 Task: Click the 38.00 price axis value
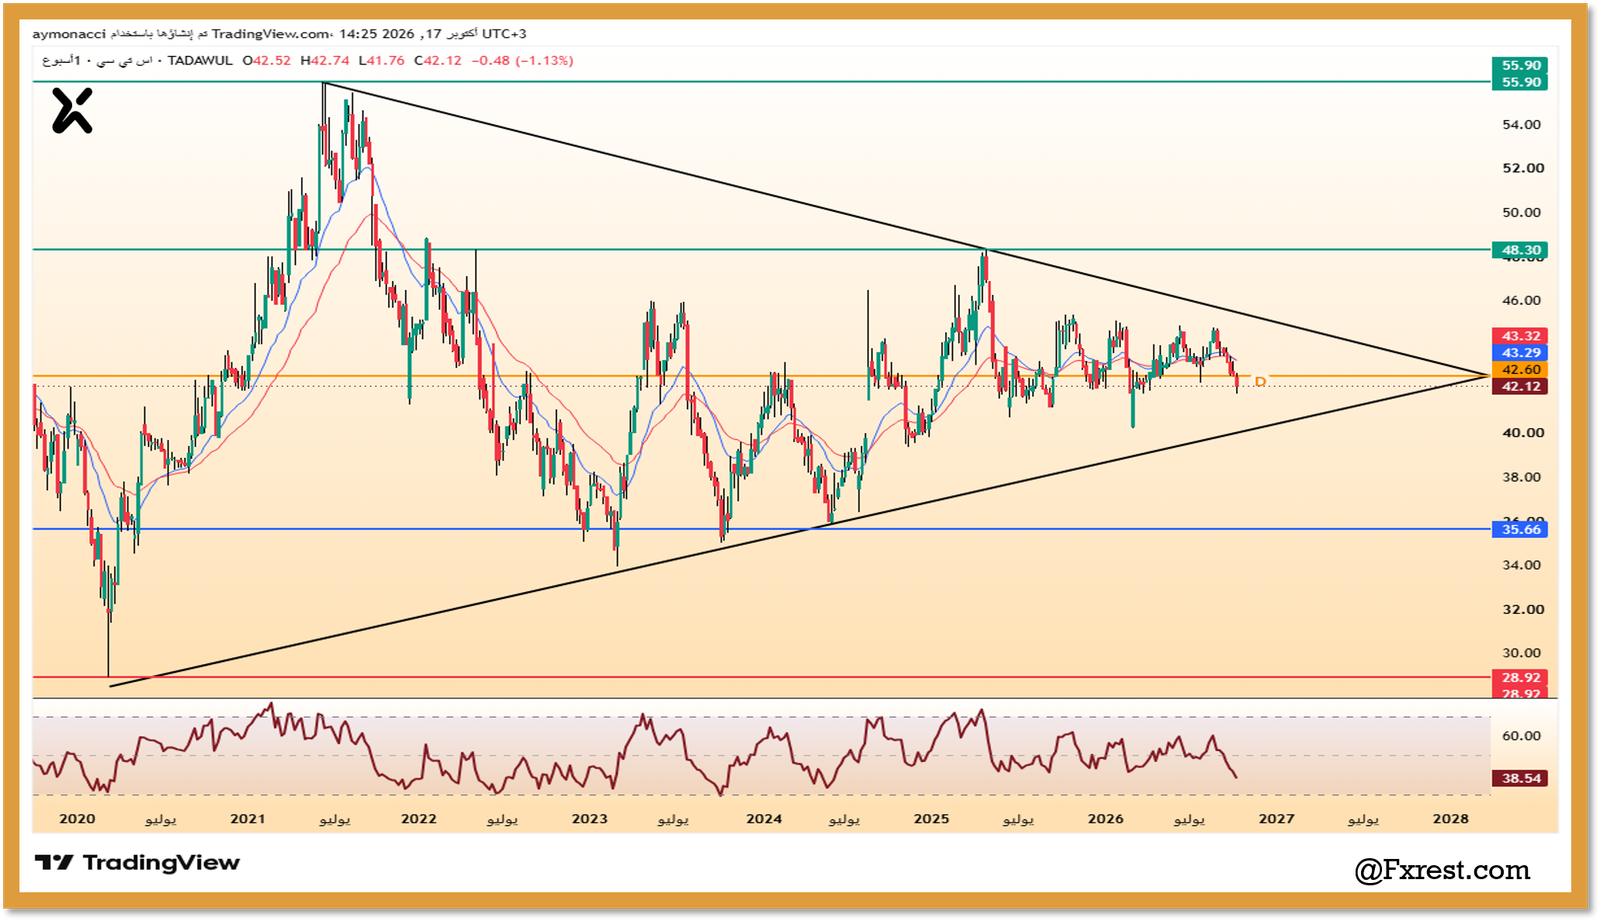click(x=1522, y=477)
